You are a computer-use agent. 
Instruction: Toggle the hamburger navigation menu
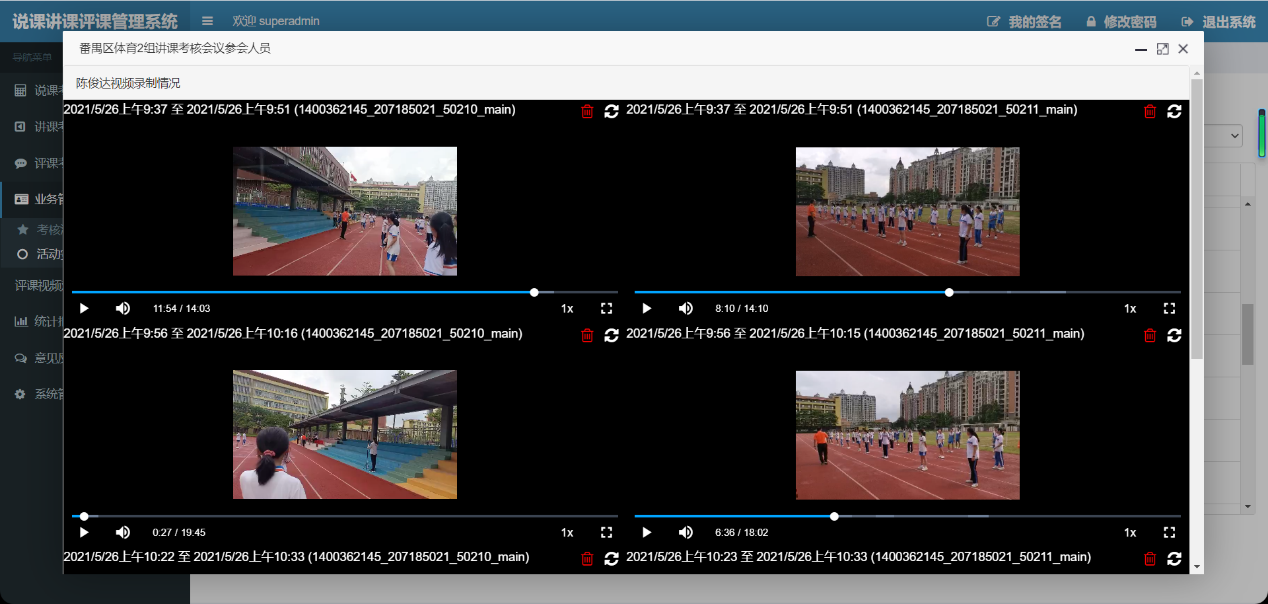pyautogui.click(x=207, y=21)
